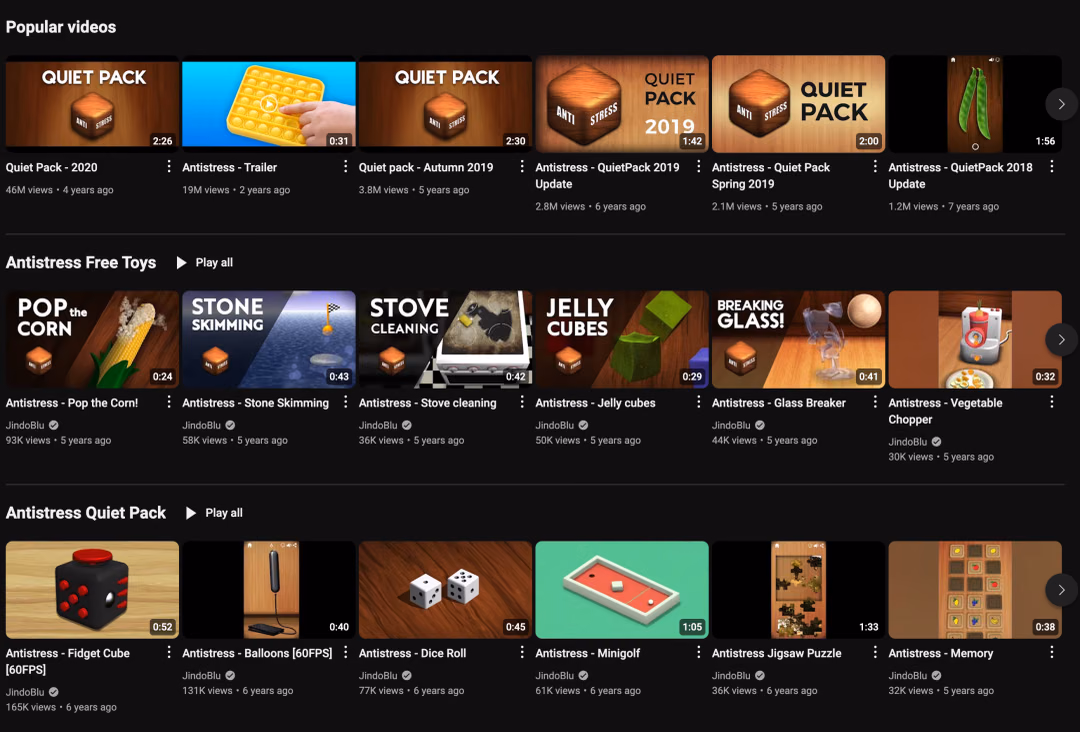Open the Breaking Glass video thumbnail
The height and width of the screenshot is (732, 1080).
point(798,339)
